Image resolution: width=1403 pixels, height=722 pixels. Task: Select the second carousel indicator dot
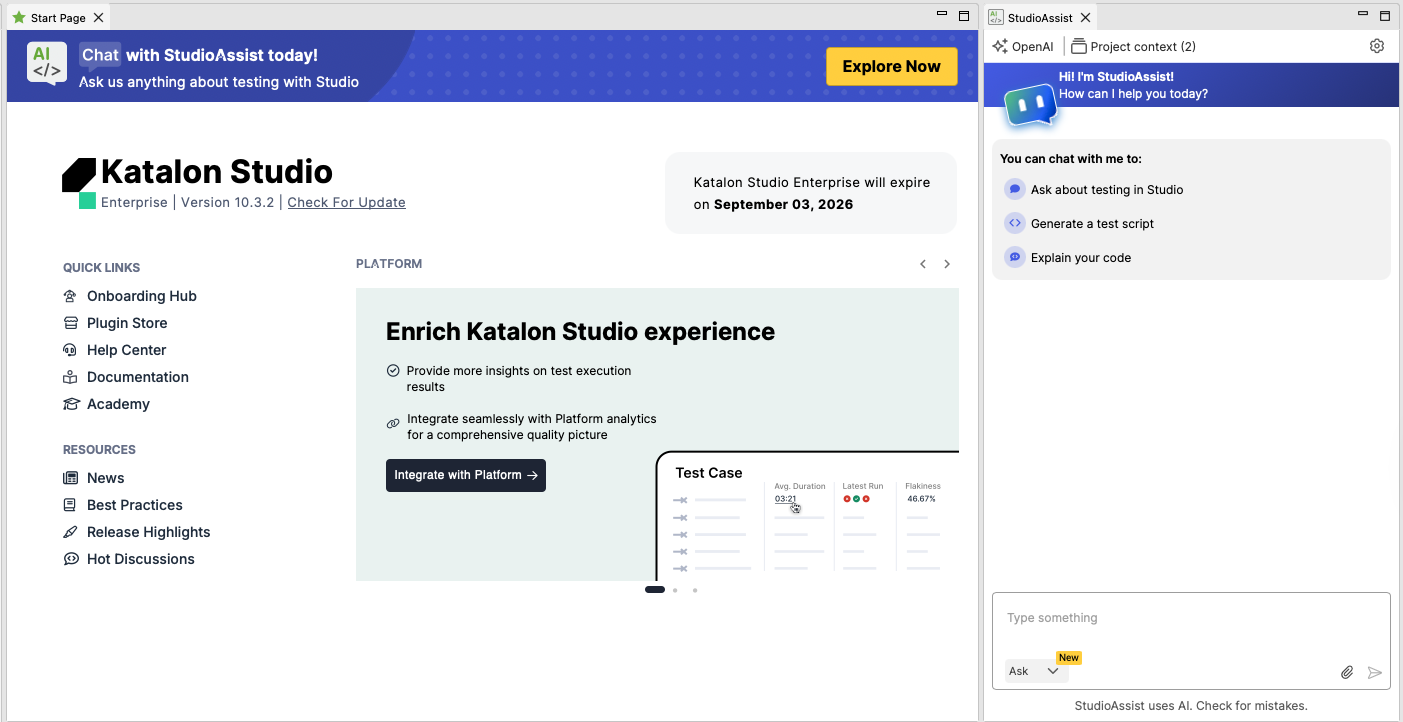point(675,590)
